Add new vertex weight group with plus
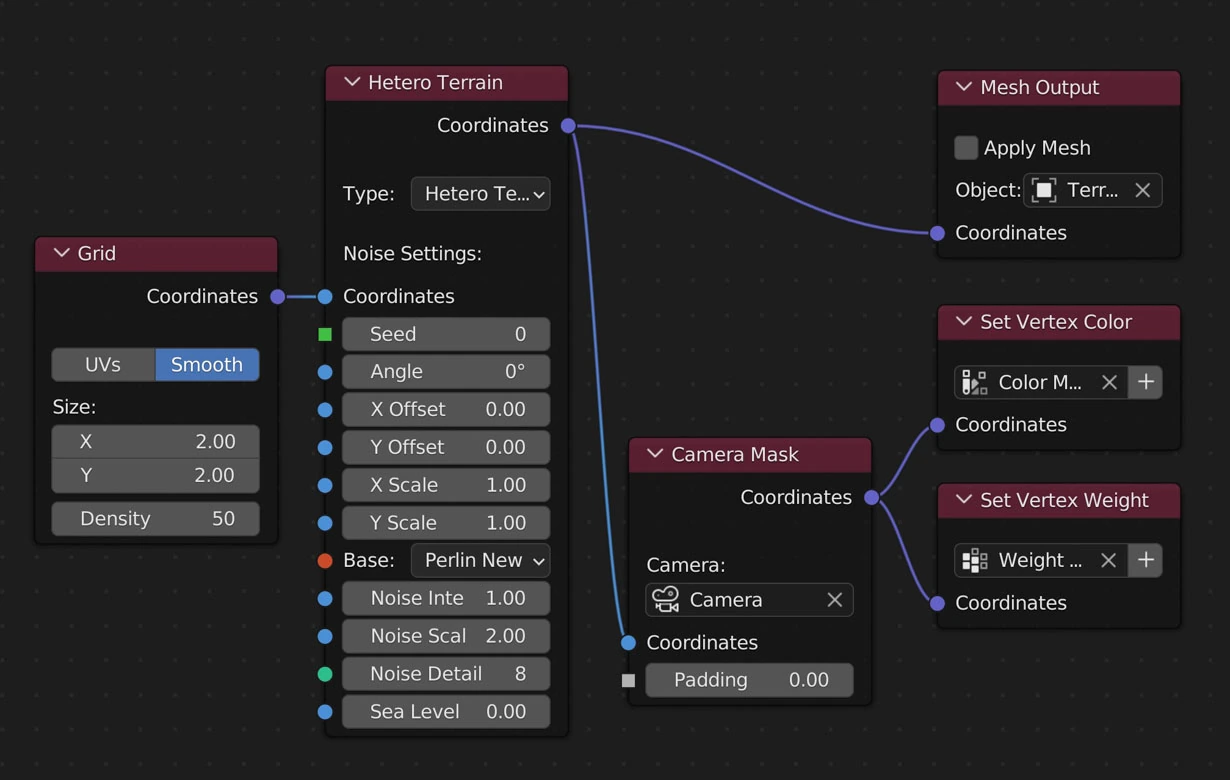1230x780 pixels. coord(1146,561)
